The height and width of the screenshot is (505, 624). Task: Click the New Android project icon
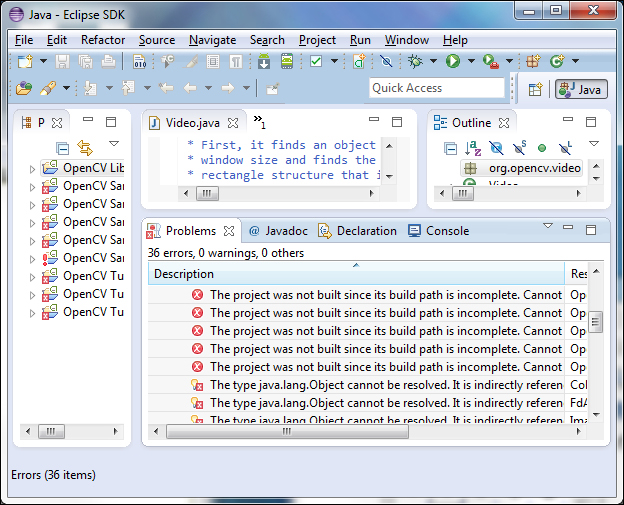pyautogui.click(x=359, y=62)
